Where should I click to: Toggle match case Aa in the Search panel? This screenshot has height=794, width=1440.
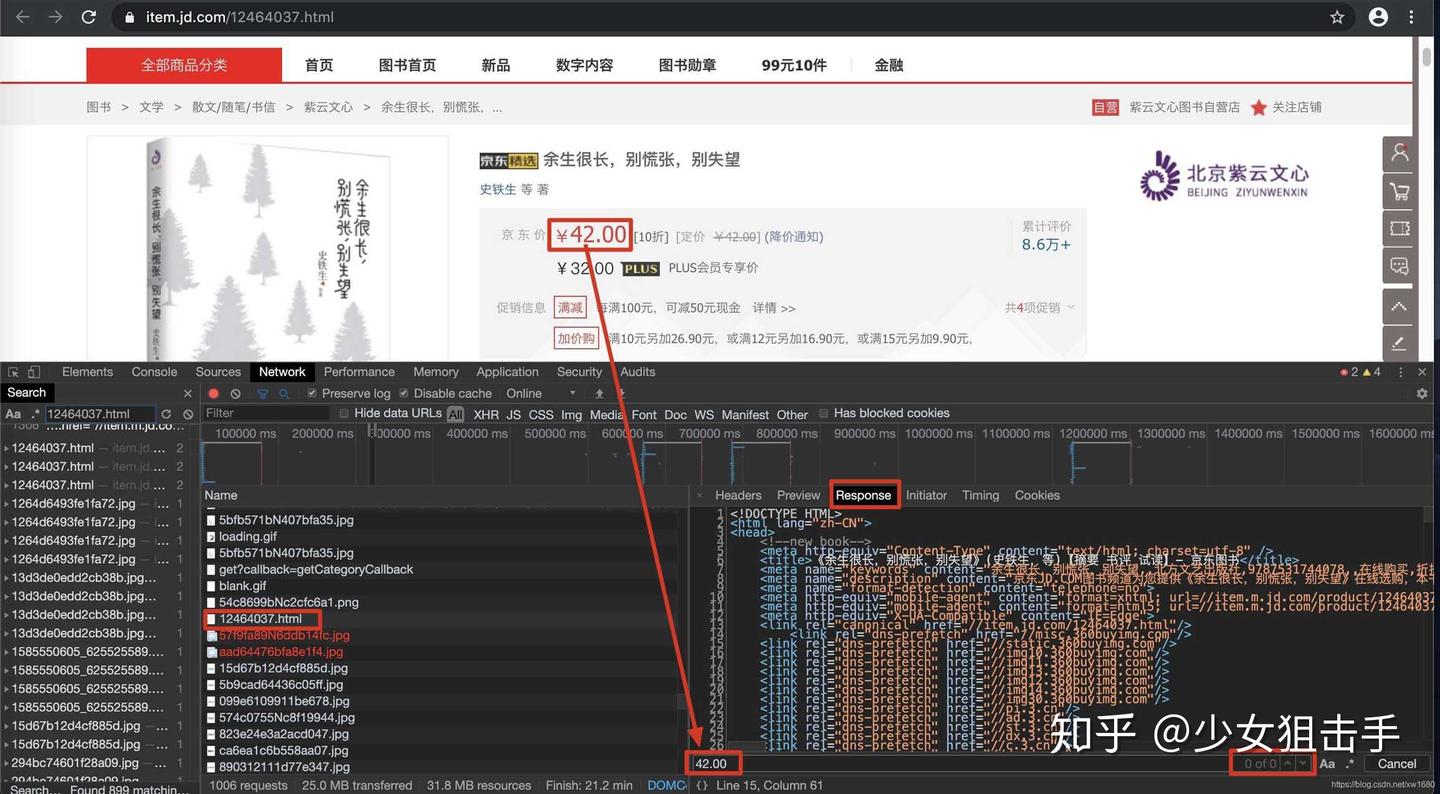point(13,414)
